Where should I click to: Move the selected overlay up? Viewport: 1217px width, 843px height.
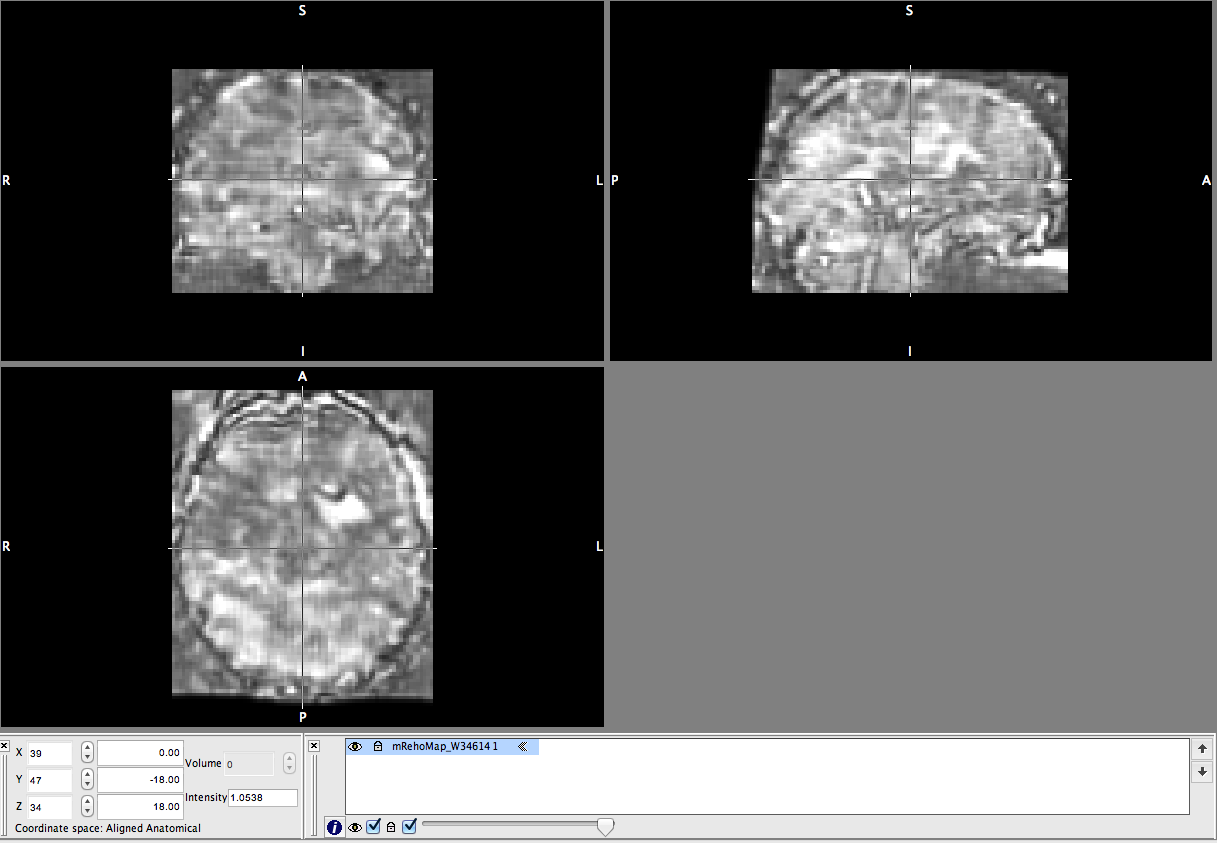[x=1202, y=749]
